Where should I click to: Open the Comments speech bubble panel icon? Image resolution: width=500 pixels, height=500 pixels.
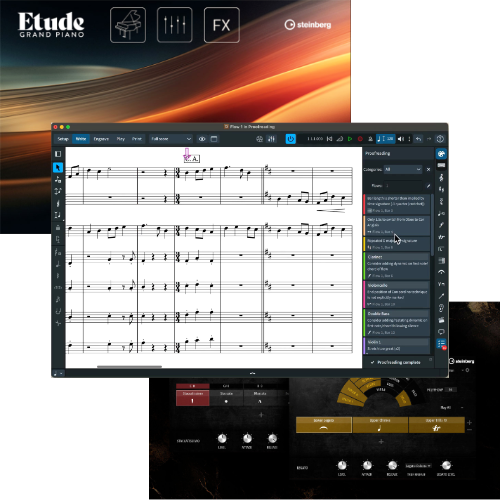(x=441, y=332)
